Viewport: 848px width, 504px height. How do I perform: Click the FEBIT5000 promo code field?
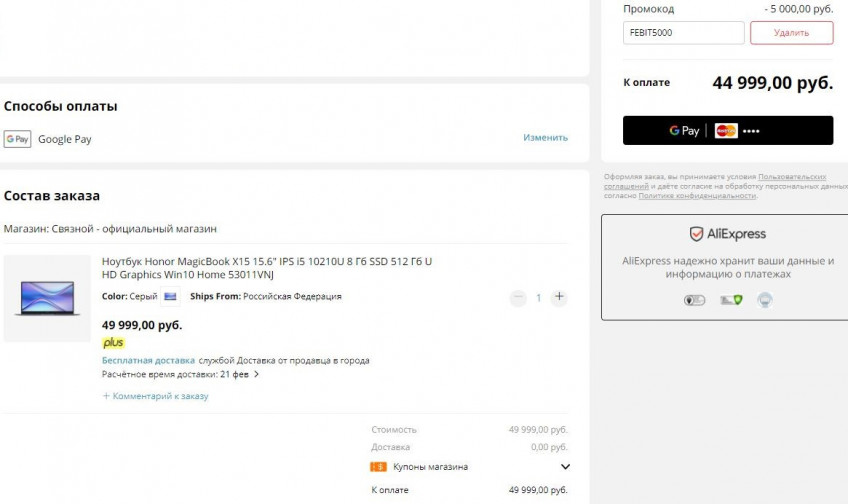tap(684, 33)
